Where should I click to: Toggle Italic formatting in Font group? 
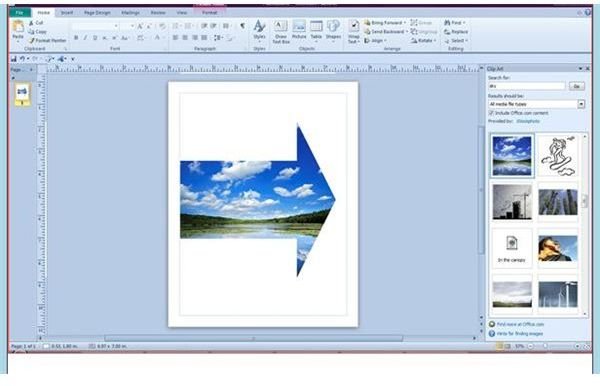pos(85,38)
